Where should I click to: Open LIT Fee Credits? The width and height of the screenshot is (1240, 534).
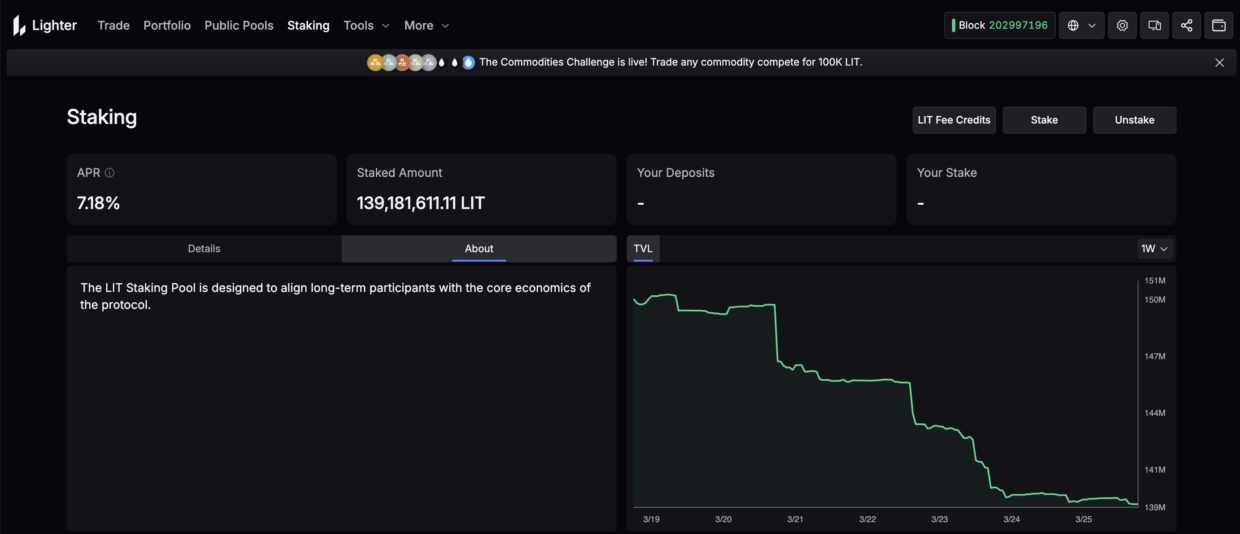tap(954, 120)
